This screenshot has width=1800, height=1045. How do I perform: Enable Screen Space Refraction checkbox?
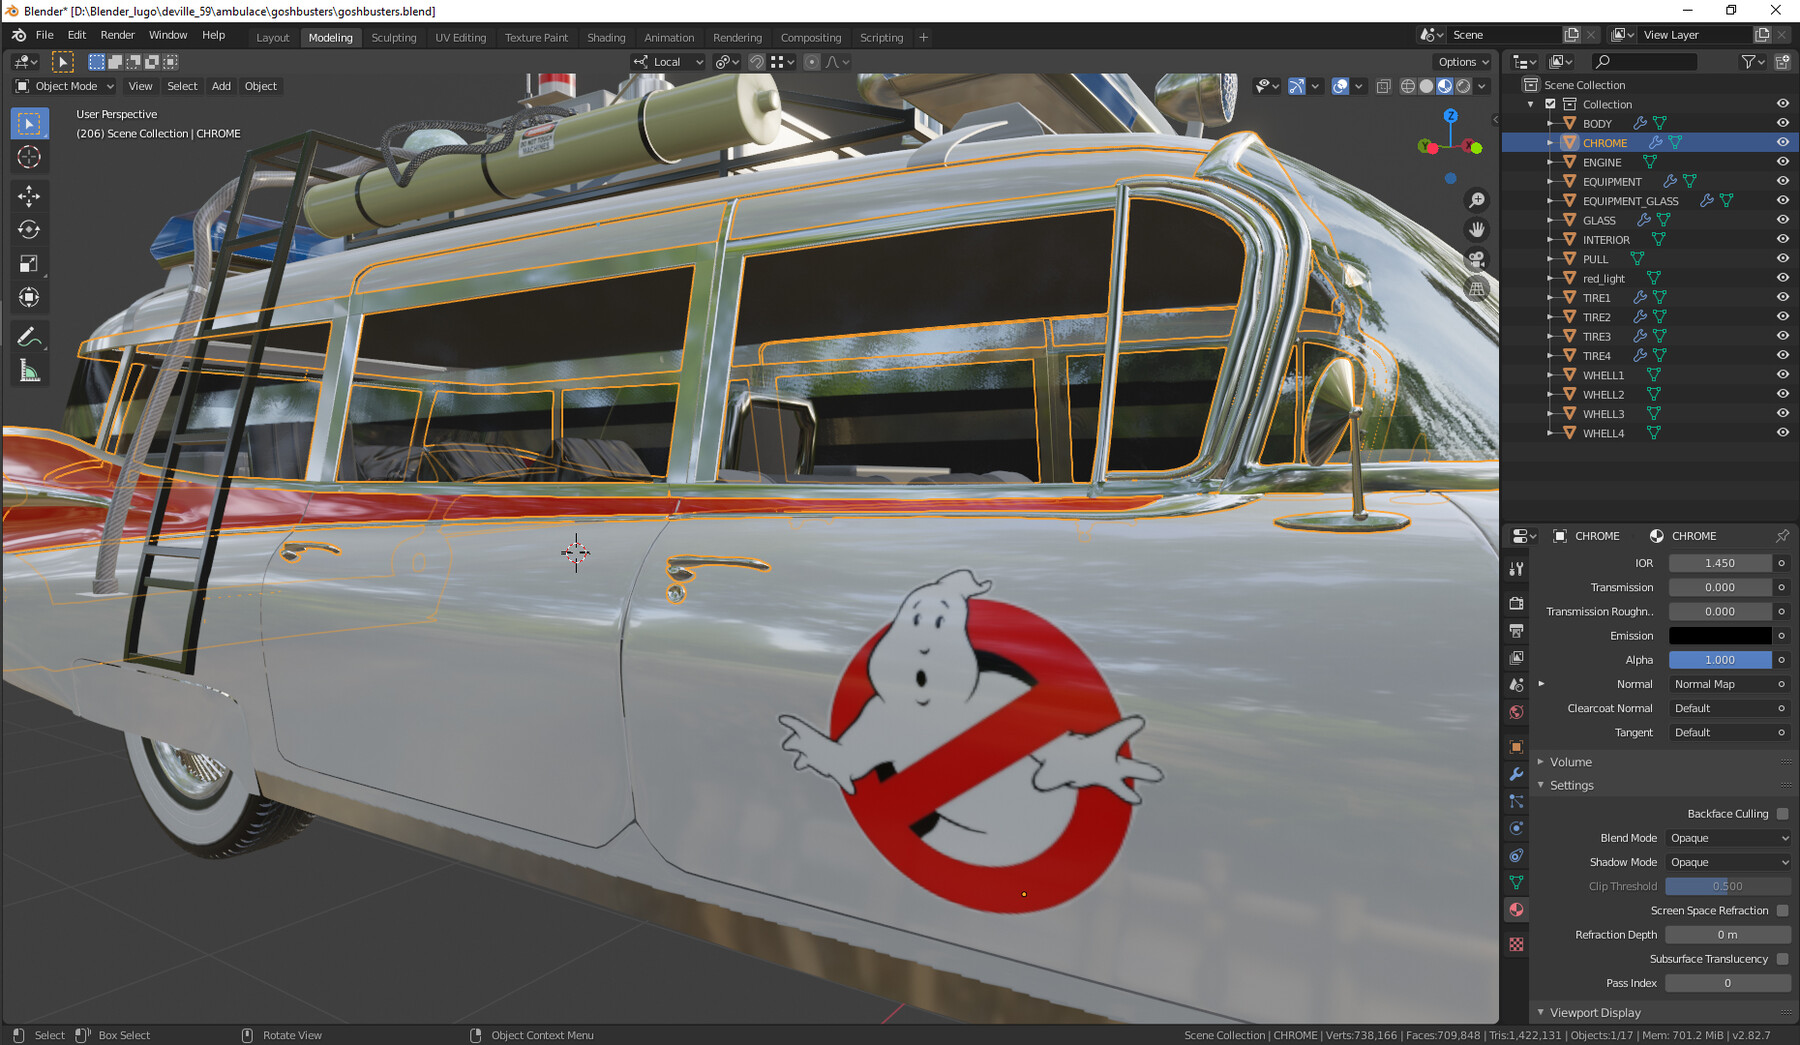[x=1782, y=911]
